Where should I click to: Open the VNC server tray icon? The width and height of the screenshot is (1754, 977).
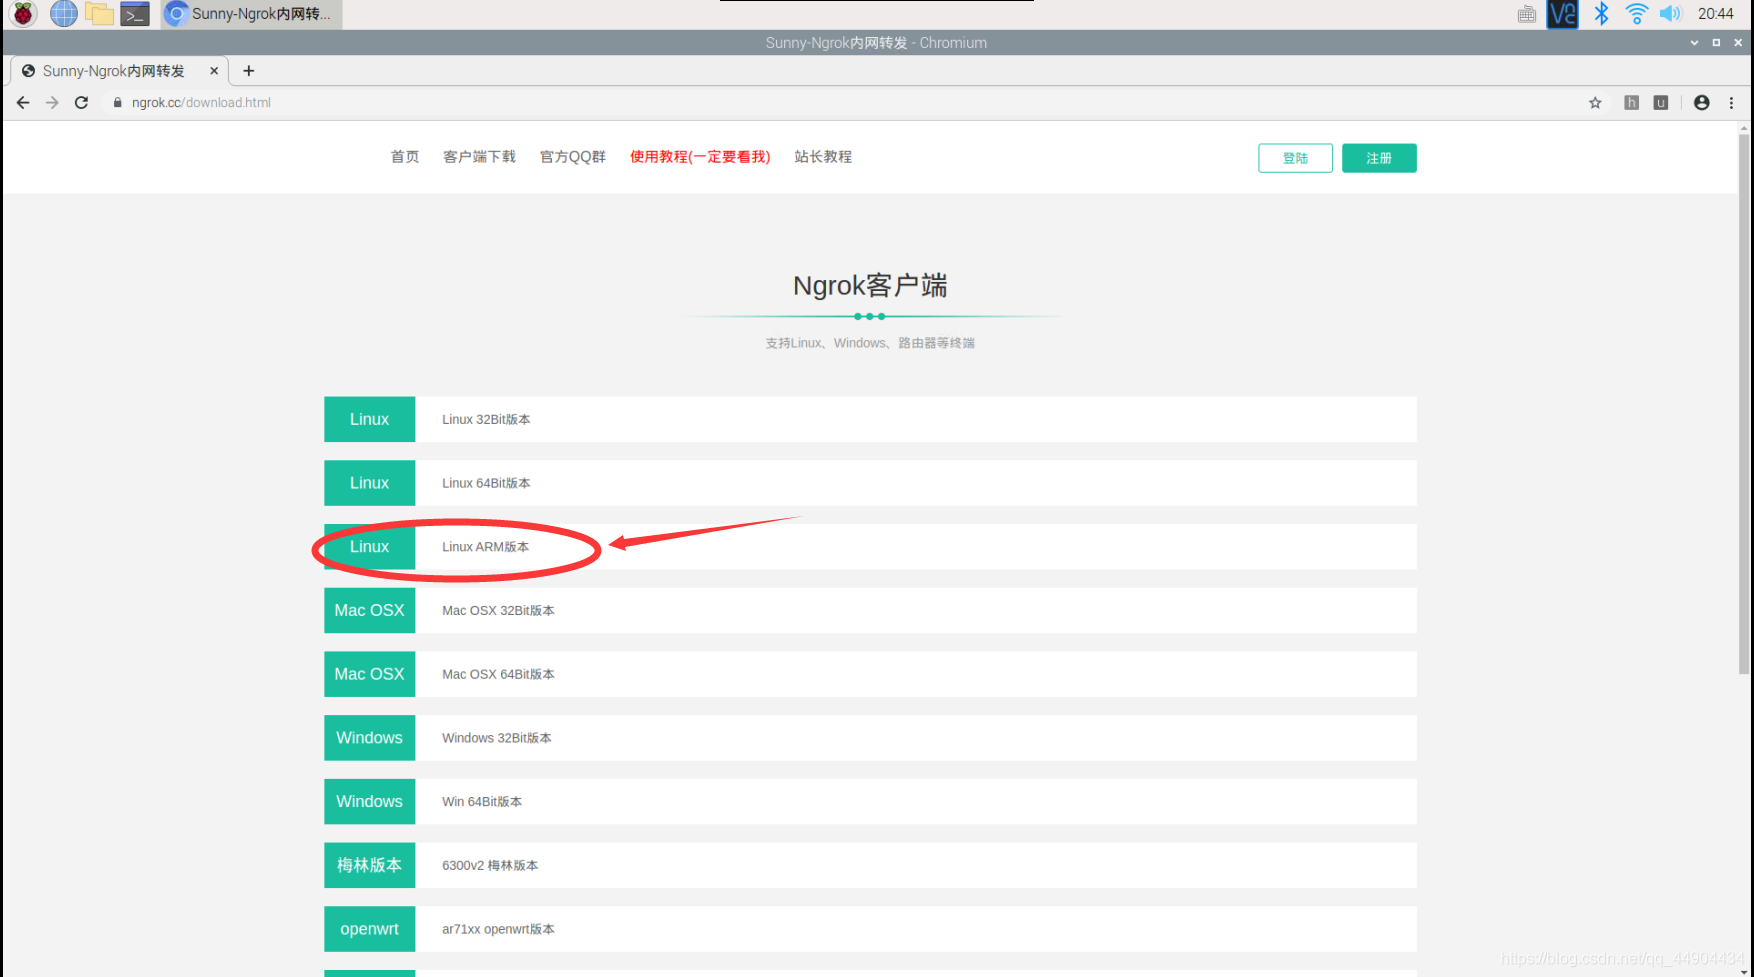[1562, 14]
